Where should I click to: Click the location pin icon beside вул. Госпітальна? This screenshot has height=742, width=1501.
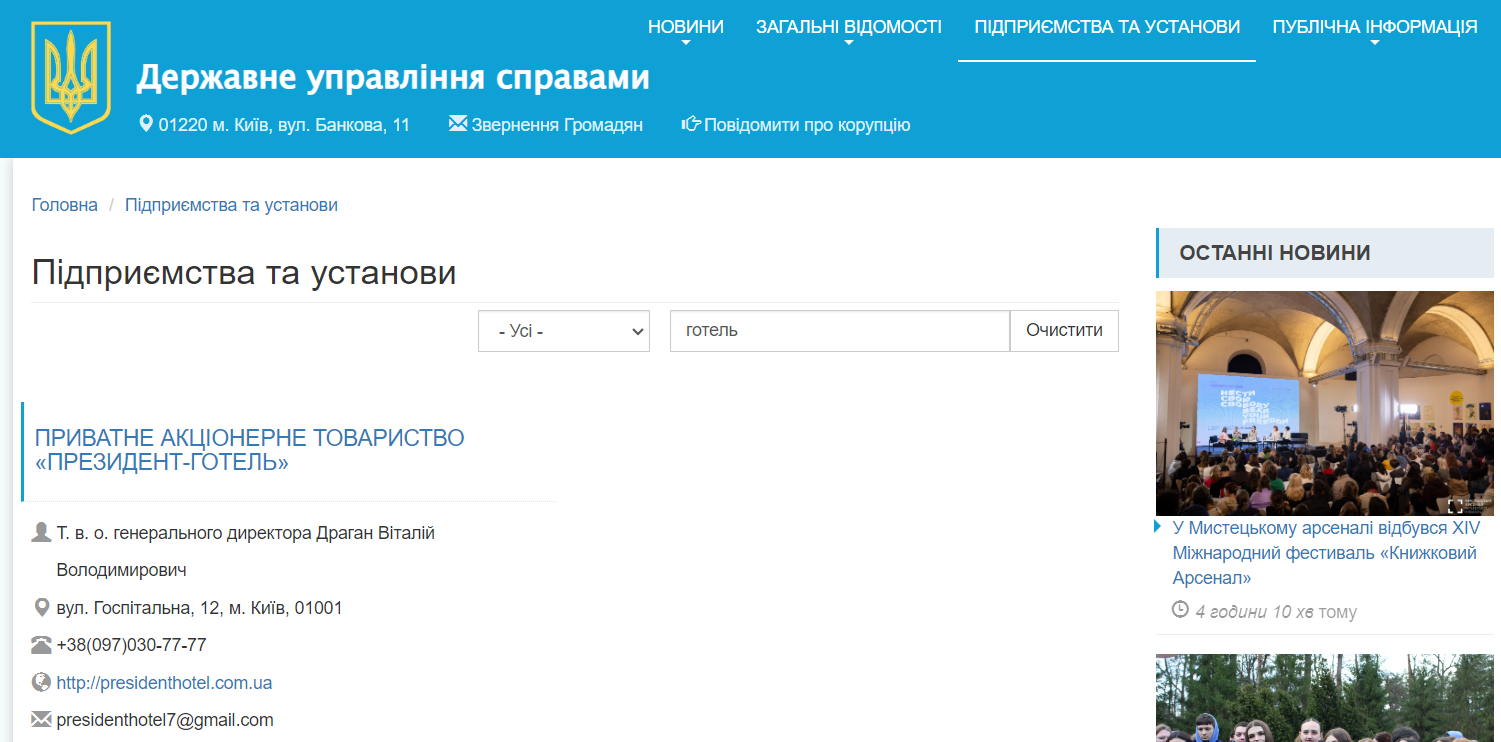[41, 608]
